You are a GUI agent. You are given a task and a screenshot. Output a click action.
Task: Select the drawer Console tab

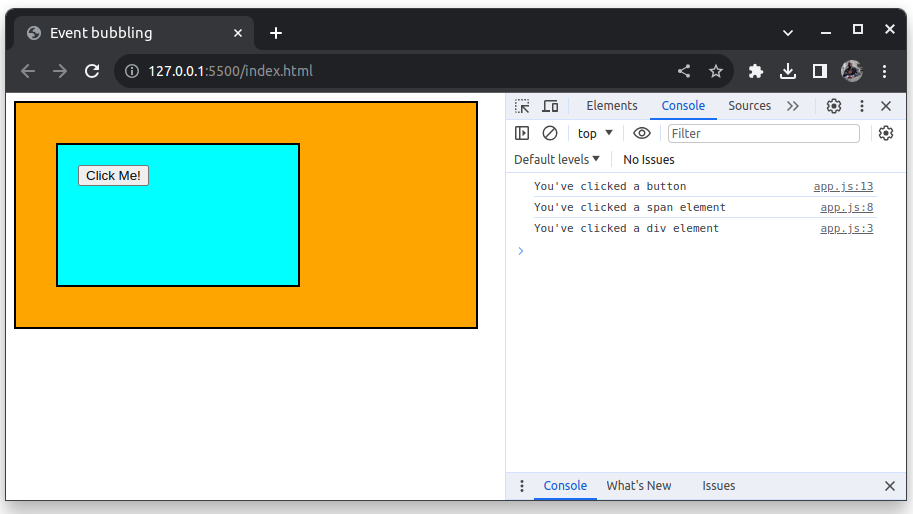point(565,485)
